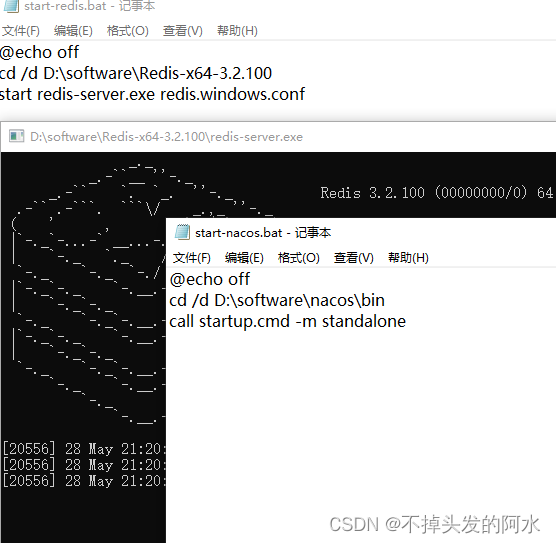Click the start-redis.bat - 记事本 title text

tap(89, 6)
